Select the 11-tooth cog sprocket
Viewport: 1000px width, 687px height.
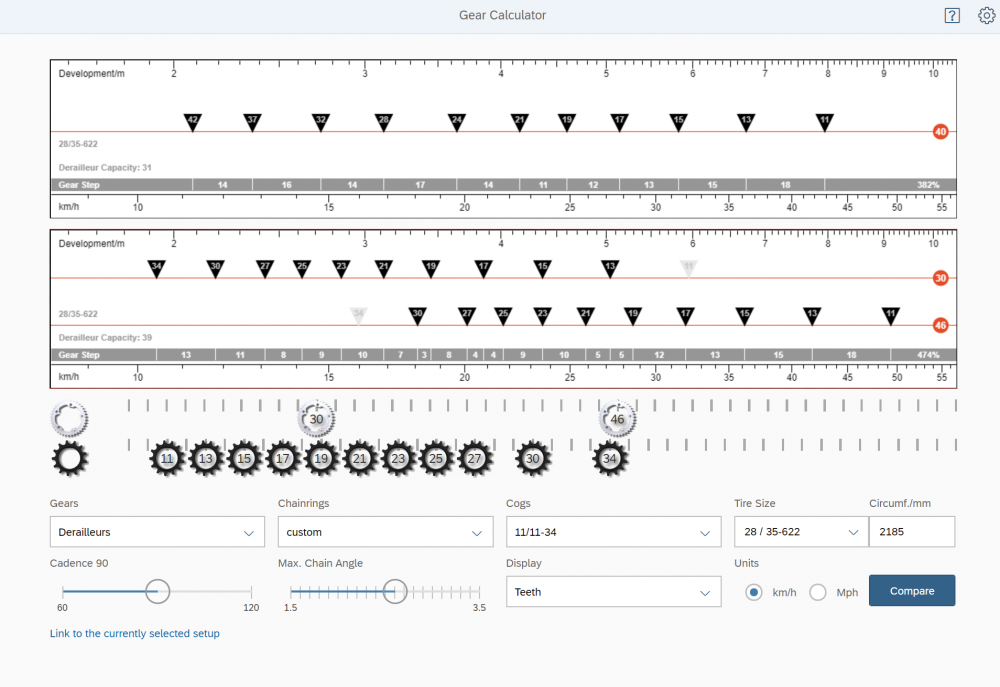167,459
